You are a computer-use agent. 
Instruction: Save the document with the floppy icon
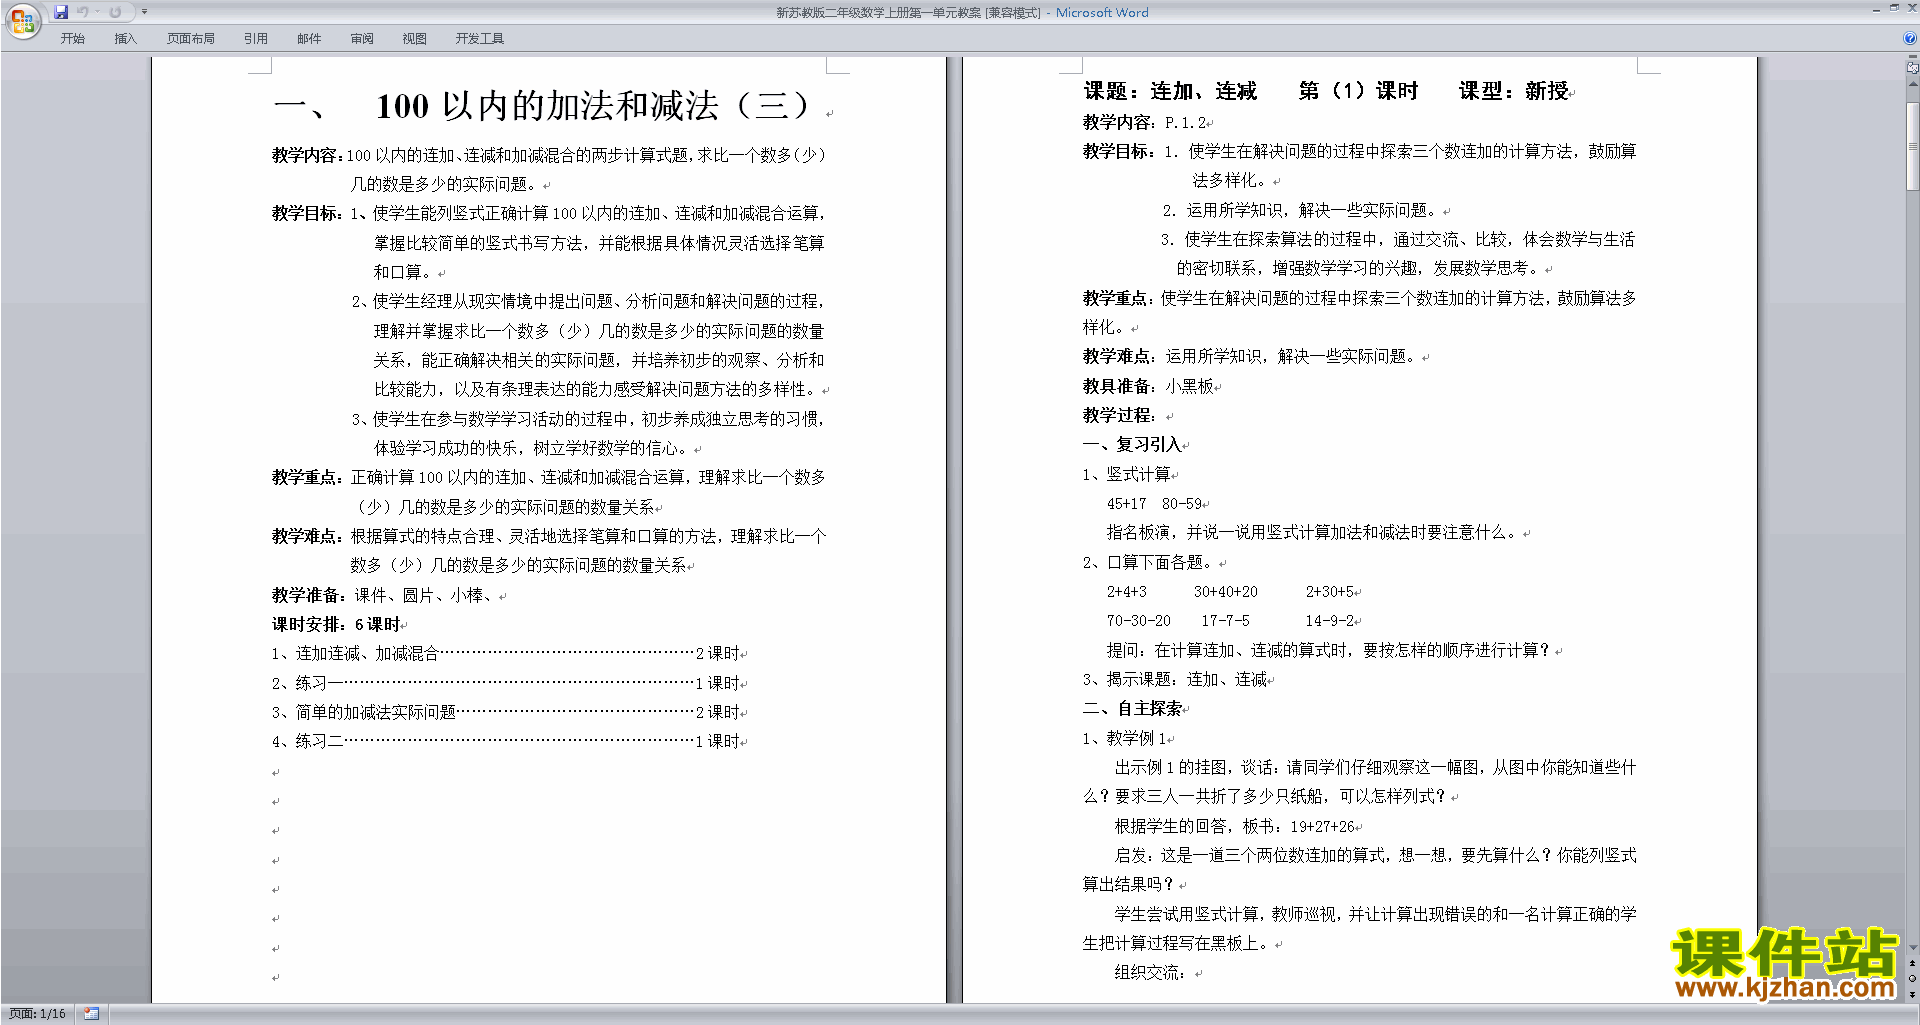point(61,12)
